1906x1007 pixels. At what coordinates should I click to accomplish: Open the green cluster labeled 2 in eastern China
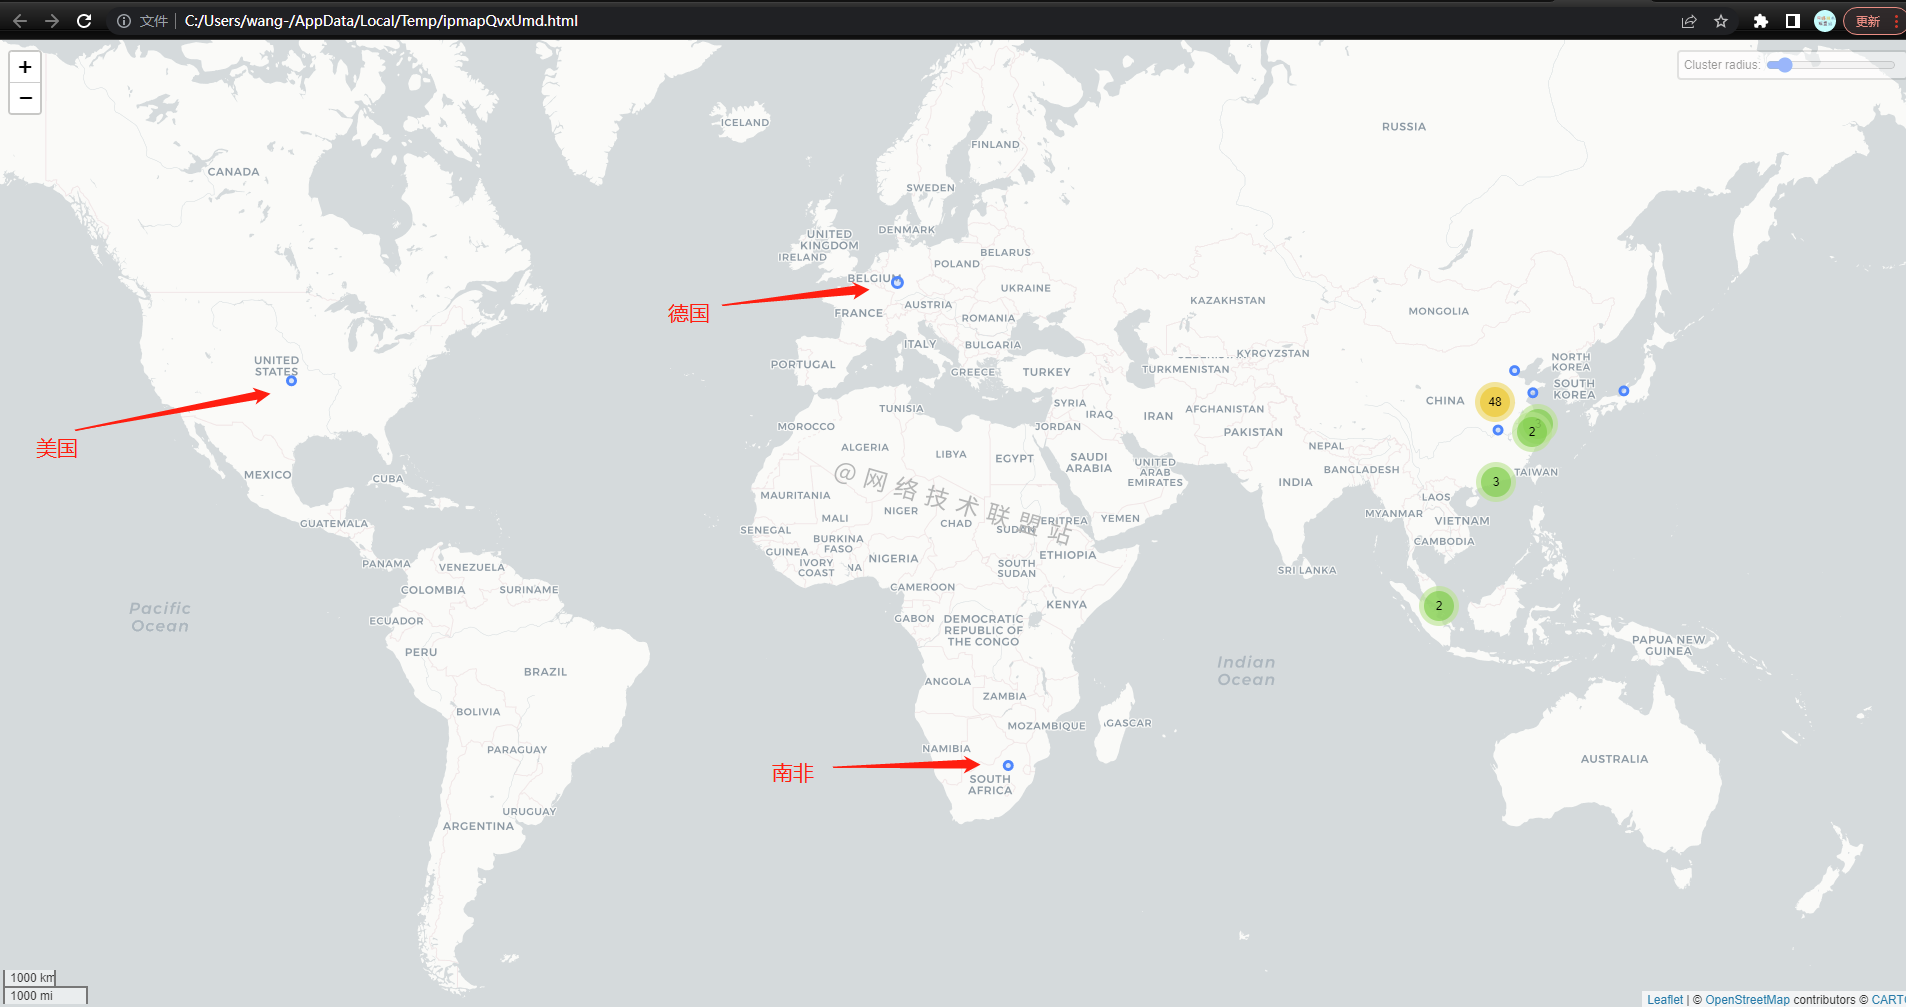click(1532, 432)
